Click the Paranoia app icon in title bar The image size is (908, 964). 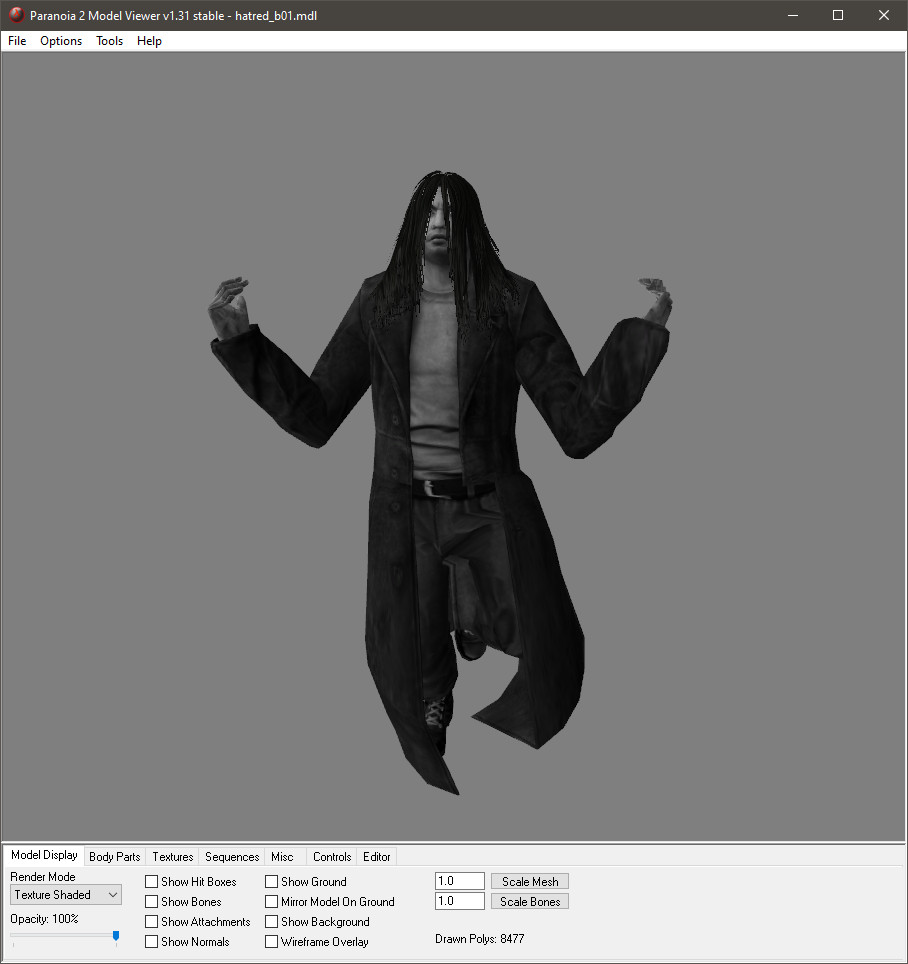tap(16, 15)
